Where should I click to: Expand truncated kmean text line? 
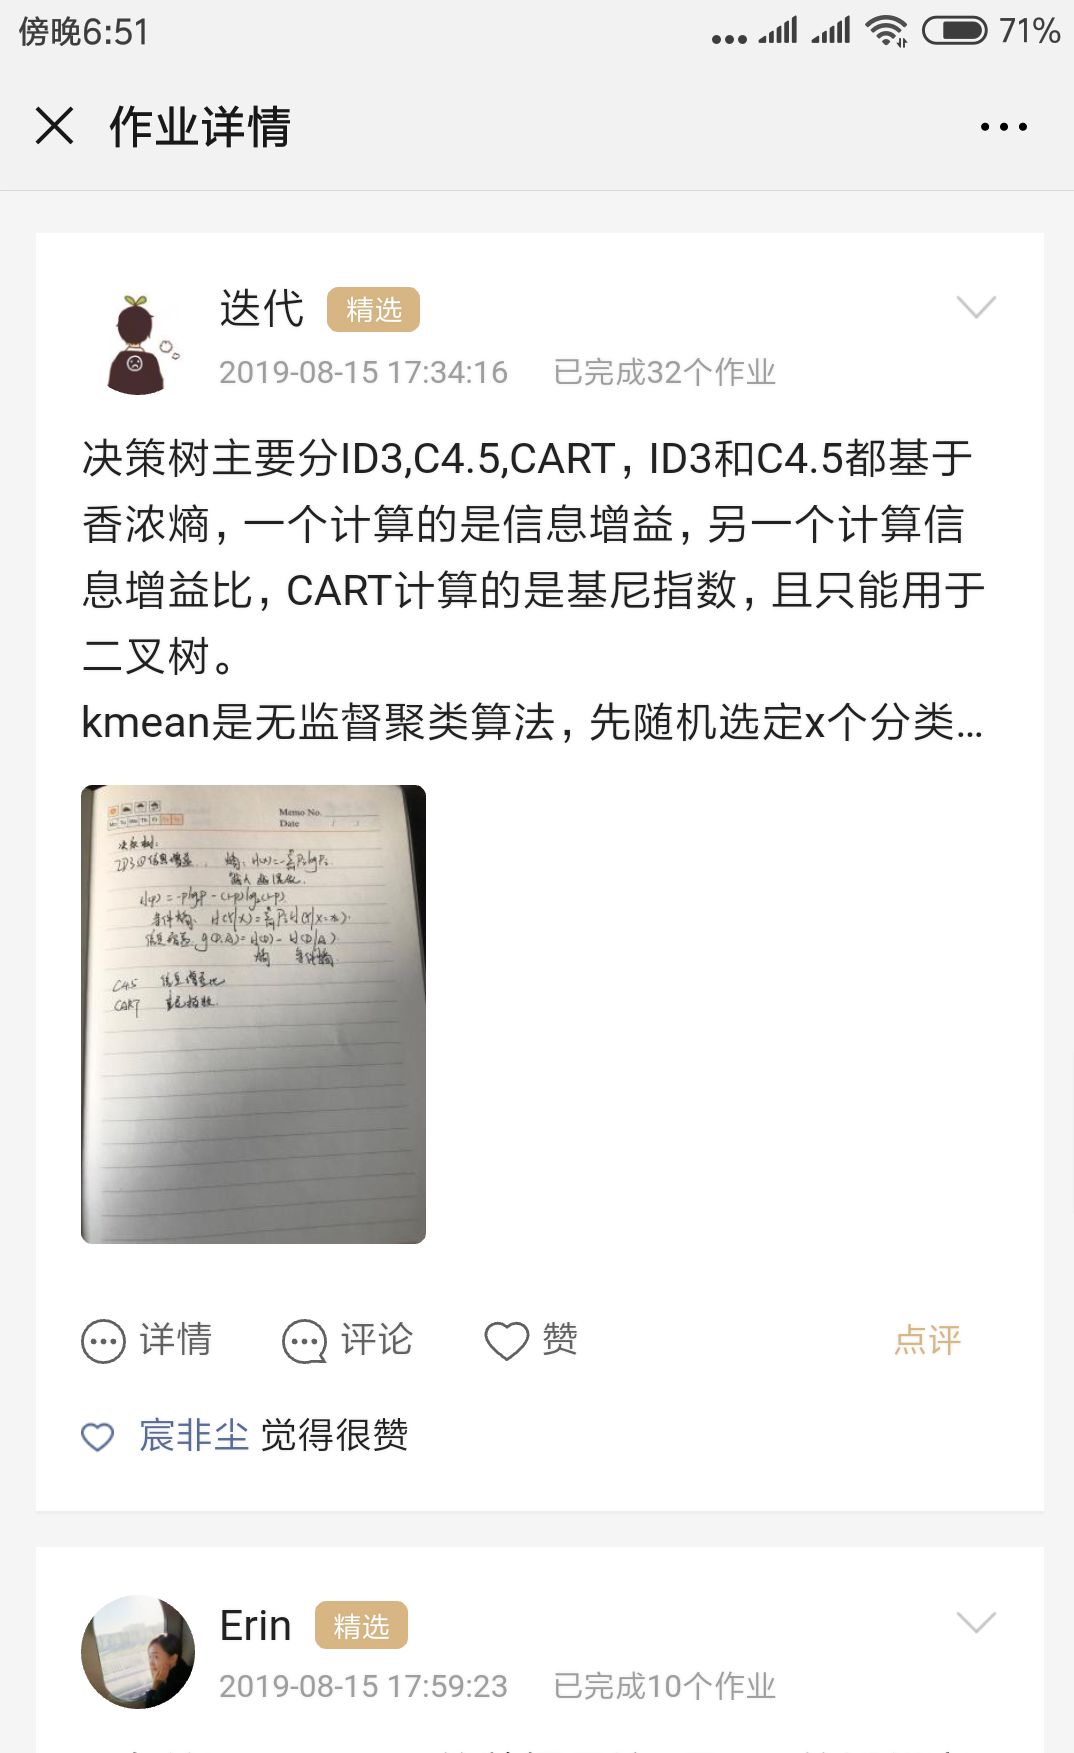coord(532,722)
